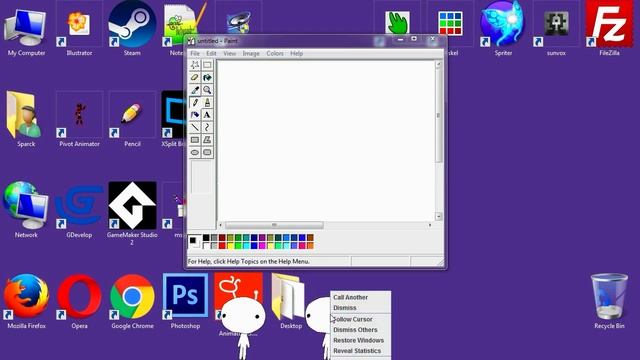640x360 pixels.
Task: Pick the magenta palette swatch
Action: (x=262, y=245)
